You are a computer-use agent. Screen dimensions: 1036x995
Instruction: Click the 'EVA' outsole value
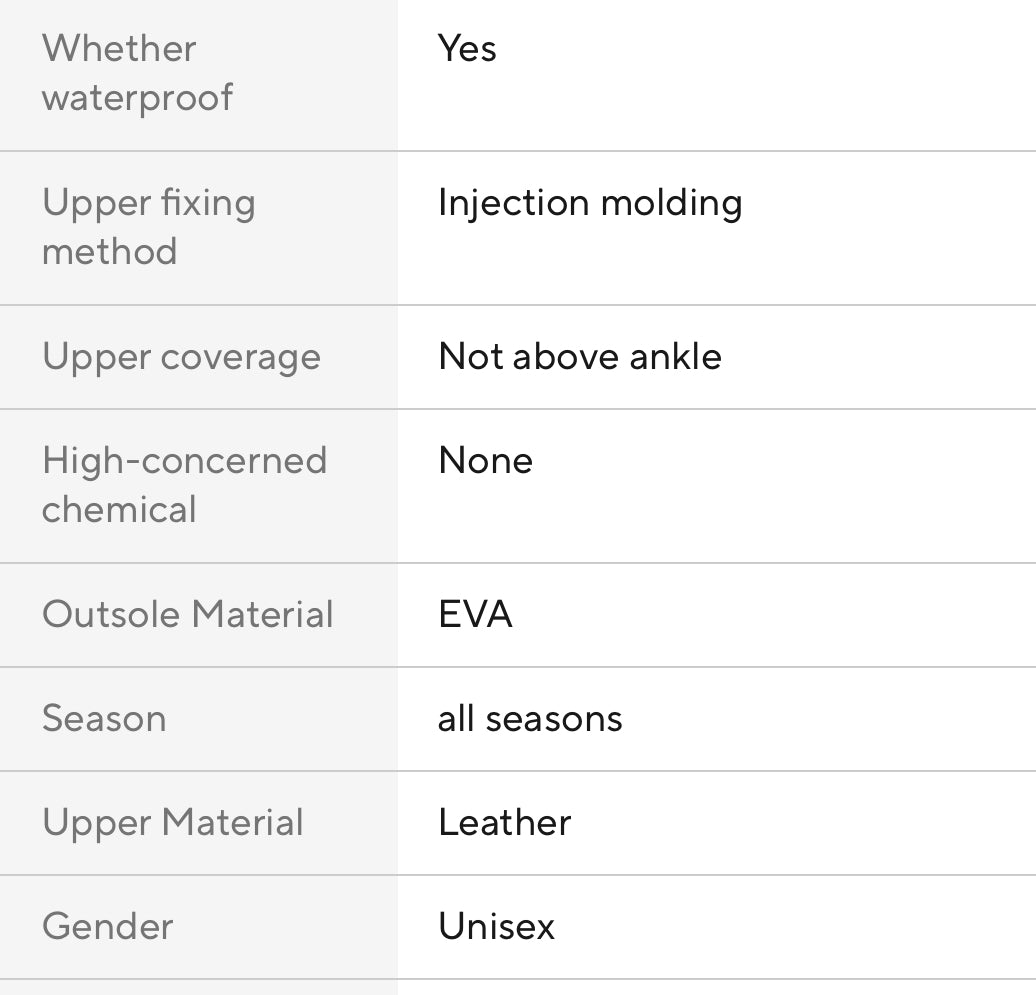click(475, 614)
